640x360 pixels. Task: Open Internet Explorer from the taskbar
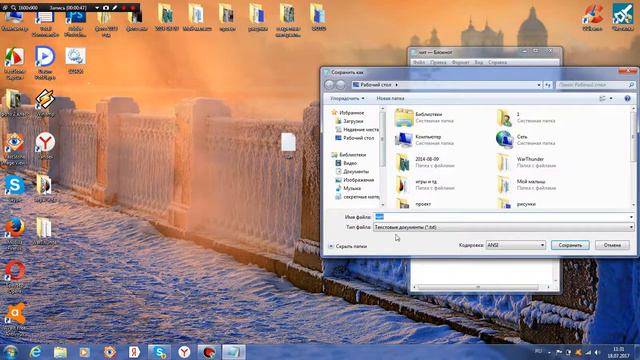tap(36, 352)
